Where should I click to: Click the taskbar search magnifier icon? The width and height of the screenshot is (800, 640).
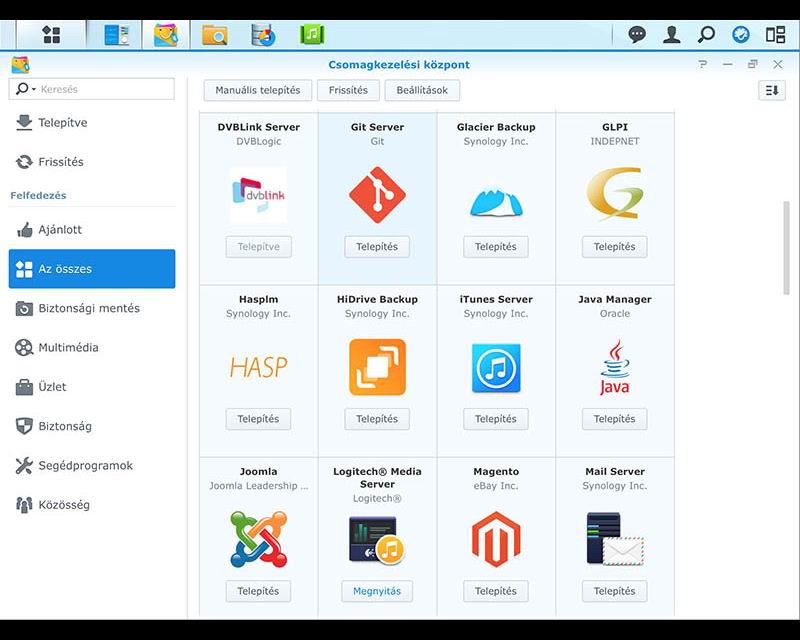pyautogui.click(x=704, y=33)
